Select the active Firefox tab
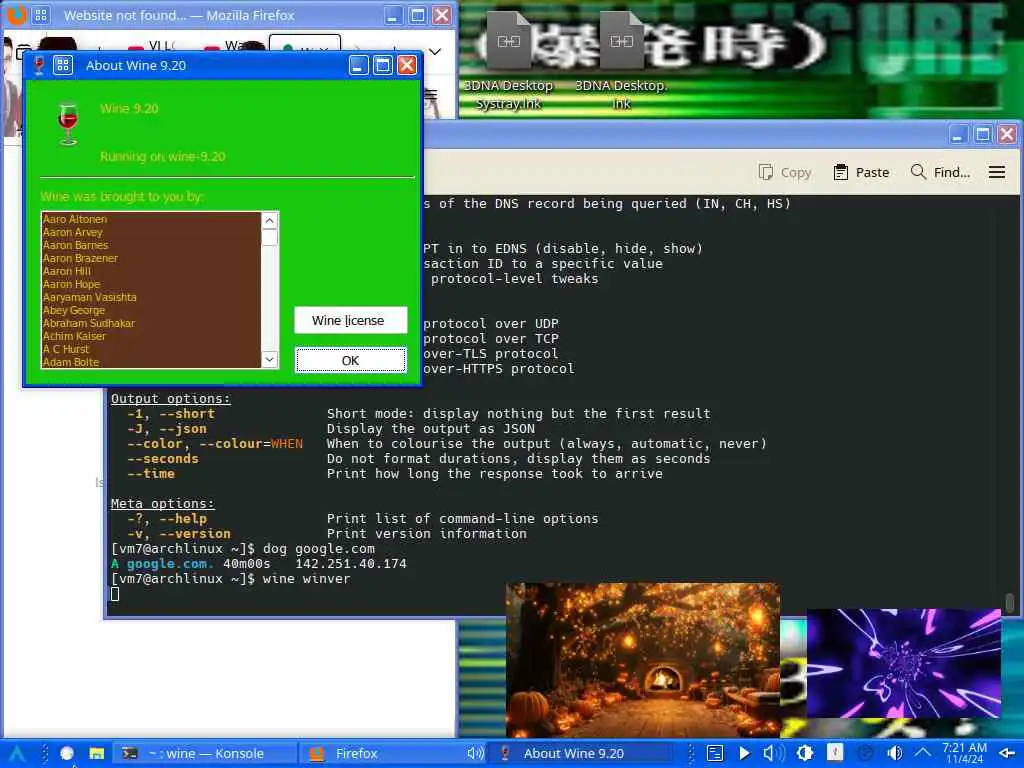 pos(305,44)
